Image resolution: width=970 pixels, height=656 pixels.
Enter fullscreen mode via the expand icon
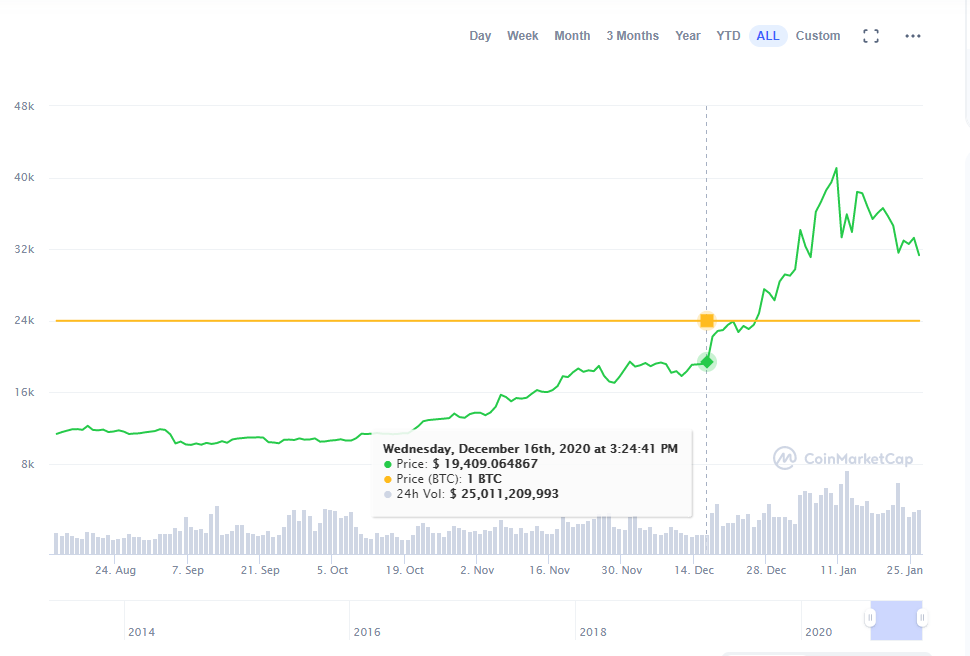[870, 35]
